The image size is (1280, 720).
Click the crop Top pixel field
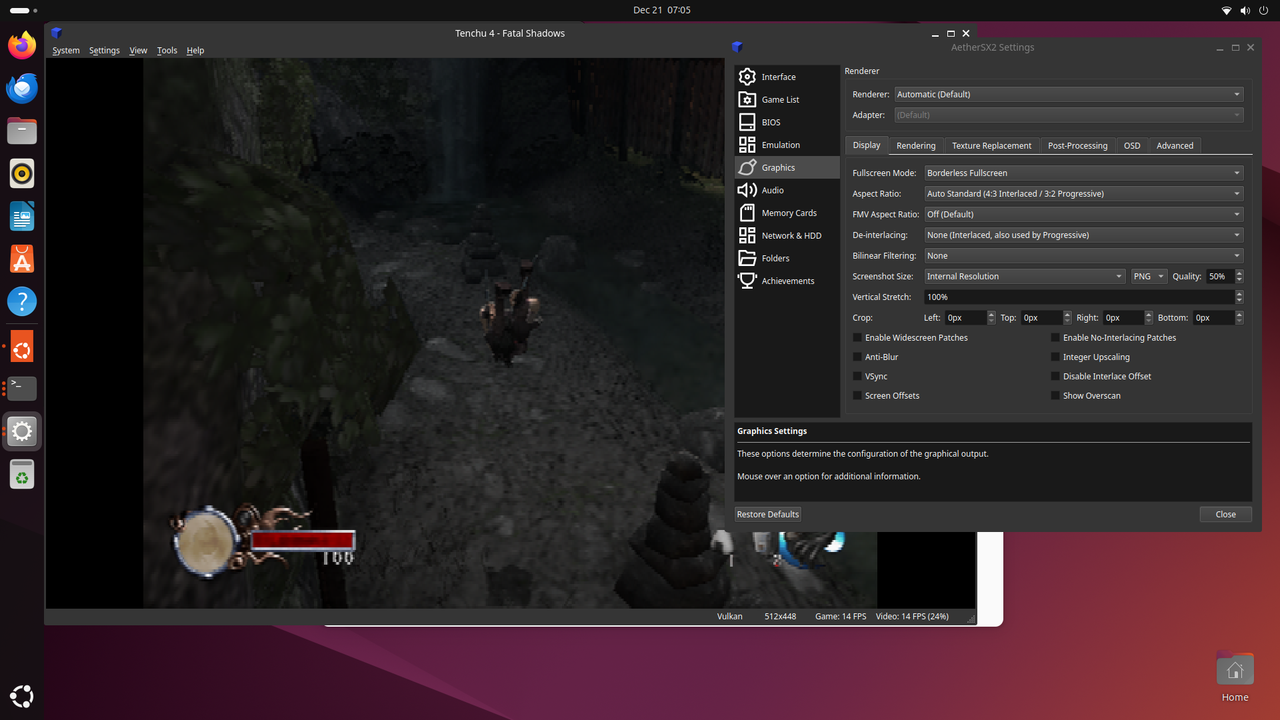coord(1042,318)
